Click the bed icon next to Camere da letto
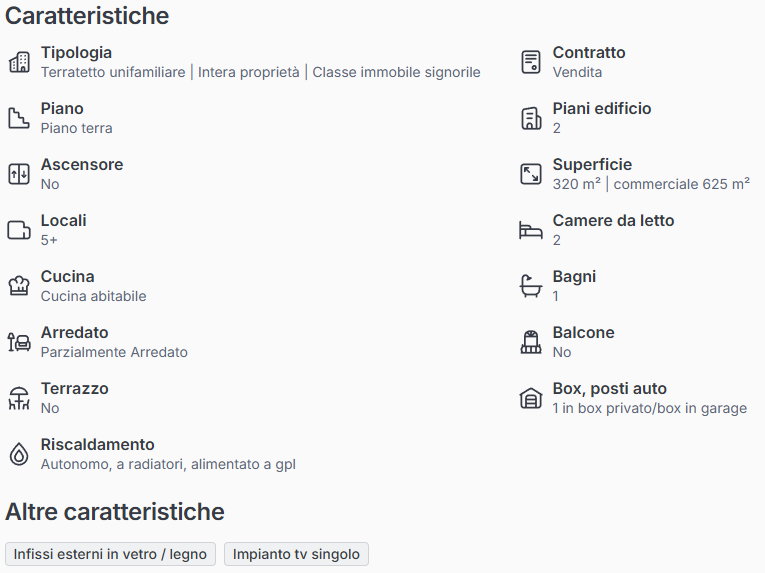 click(531, 230)
